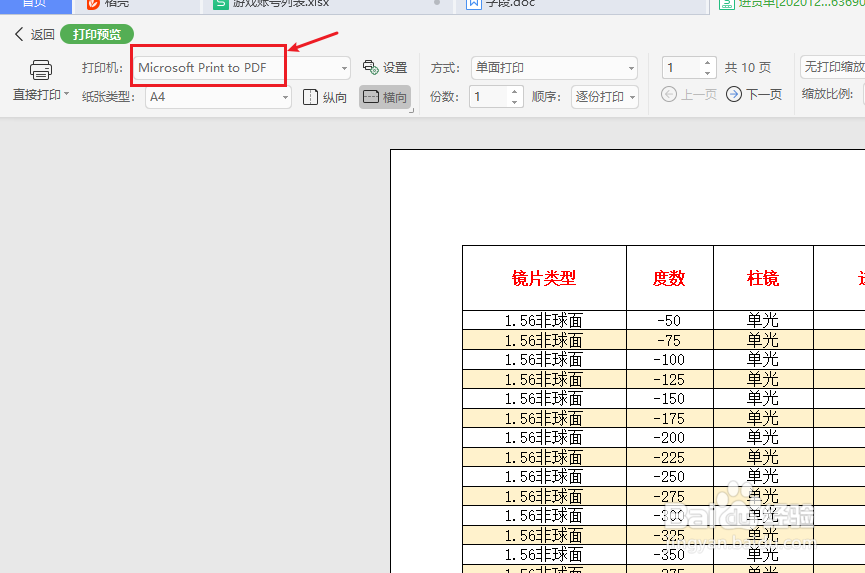Click the -125 degree cell
This screenshot has height=573, width=865.
coord(669,379)
